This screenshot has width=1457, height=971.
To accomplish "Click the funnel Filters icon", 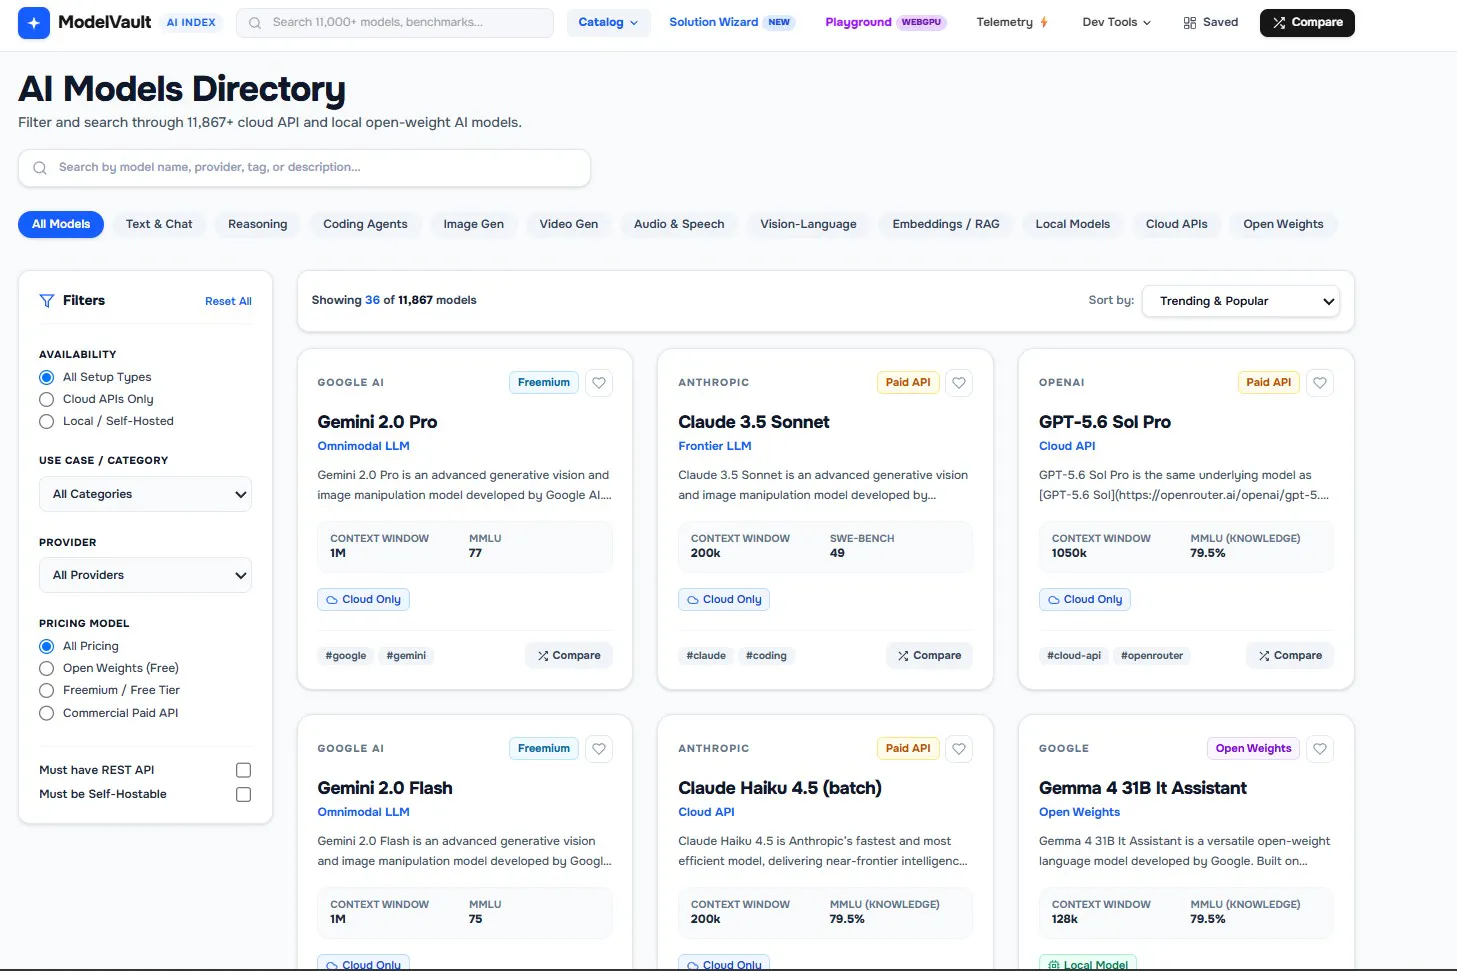I will [46, 301].
